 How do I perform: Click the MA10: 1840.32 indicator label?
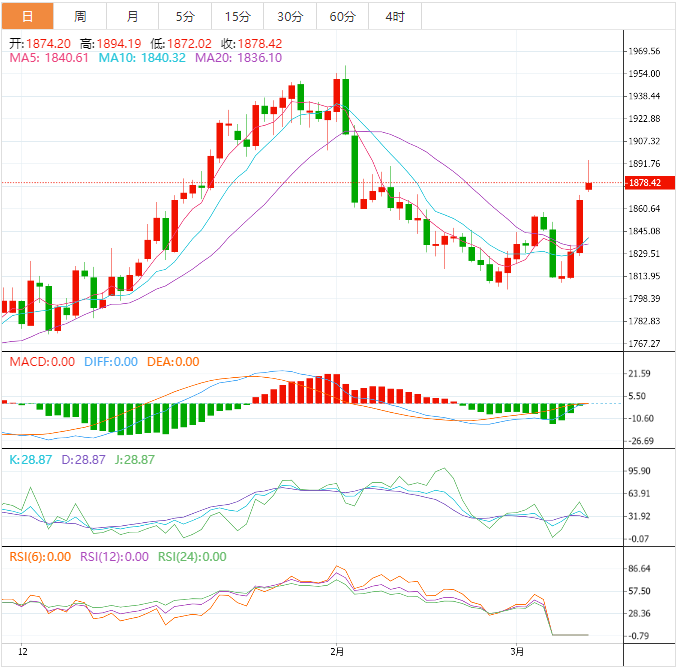point(142,58)
